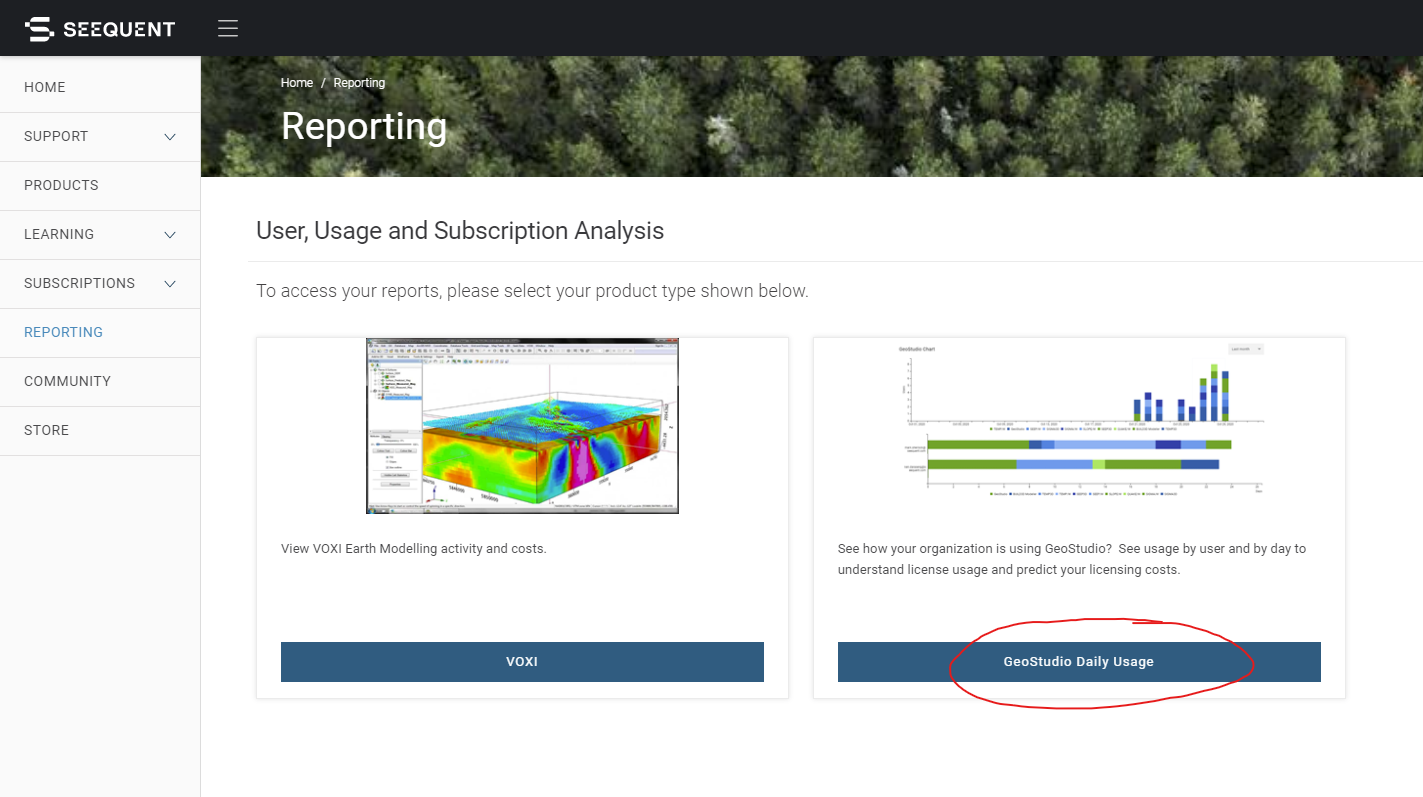Click the 'To access your reports' instruction text
Screen dimensions: 1423x797
point(532,291)
